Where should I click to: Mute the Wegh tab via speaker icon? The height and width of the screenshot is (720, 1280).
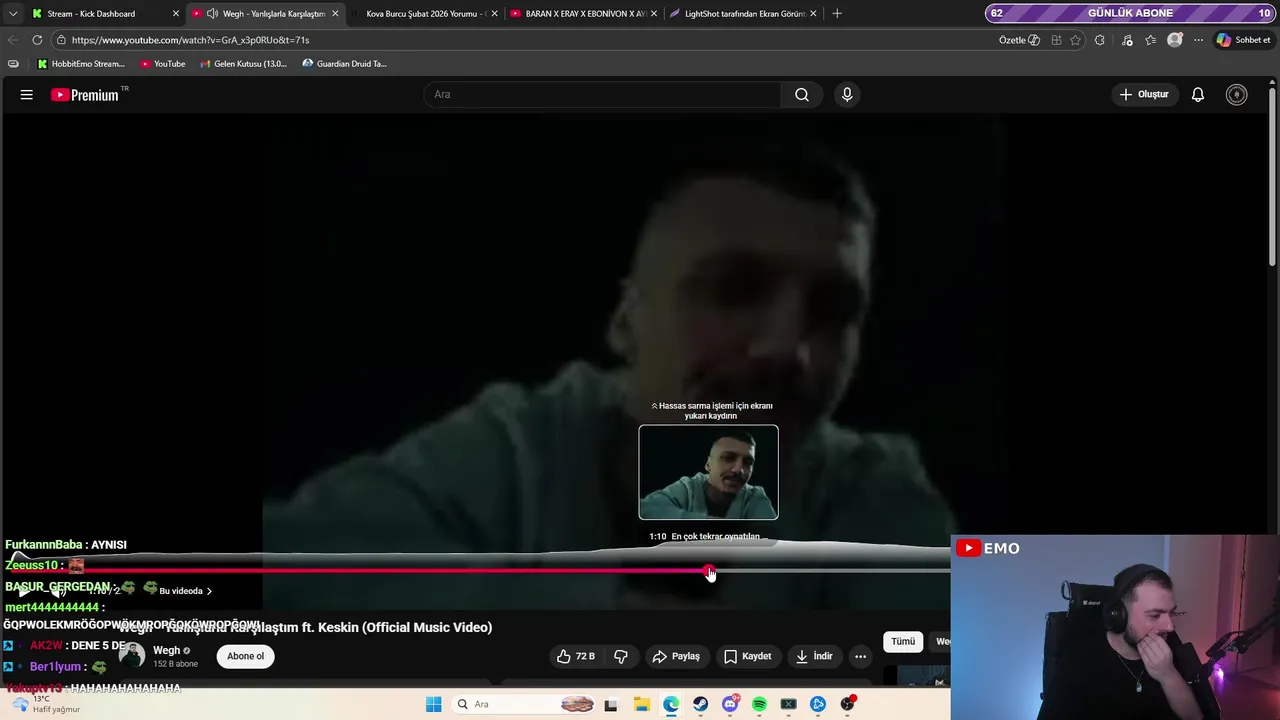coord(212,14)
